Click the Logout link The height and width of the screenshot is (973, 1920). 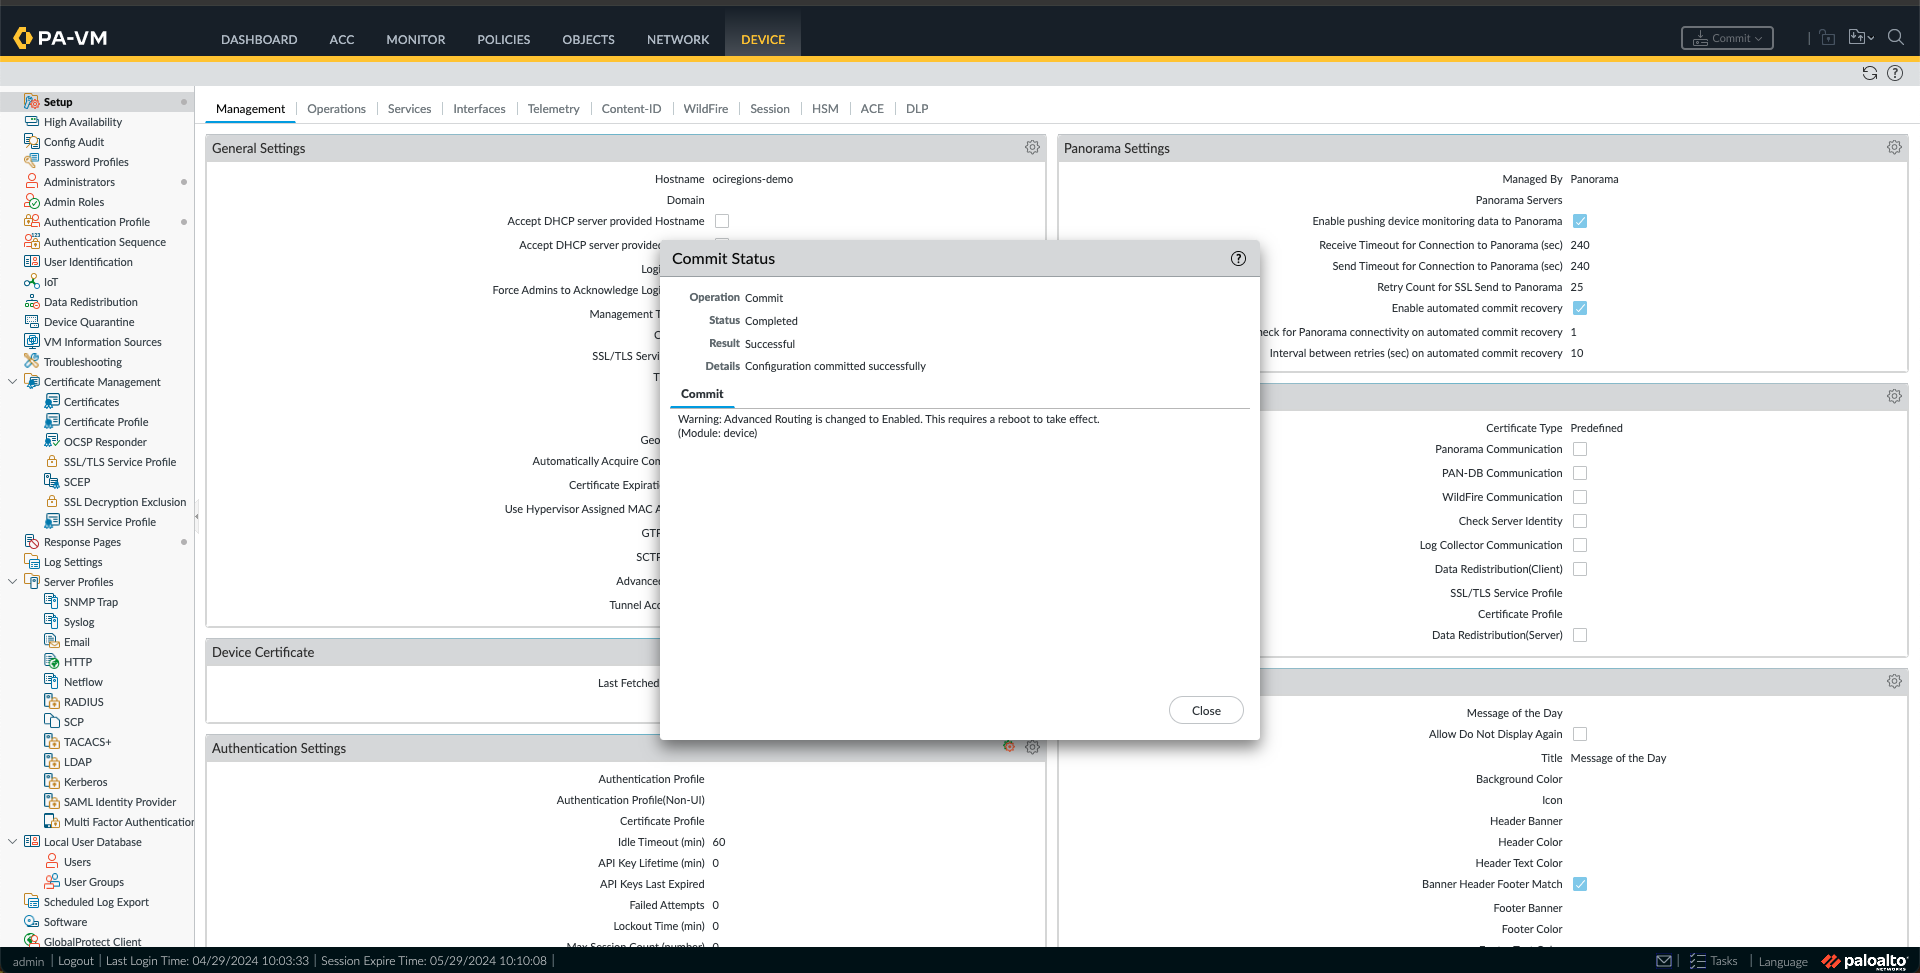coord(75,961)
